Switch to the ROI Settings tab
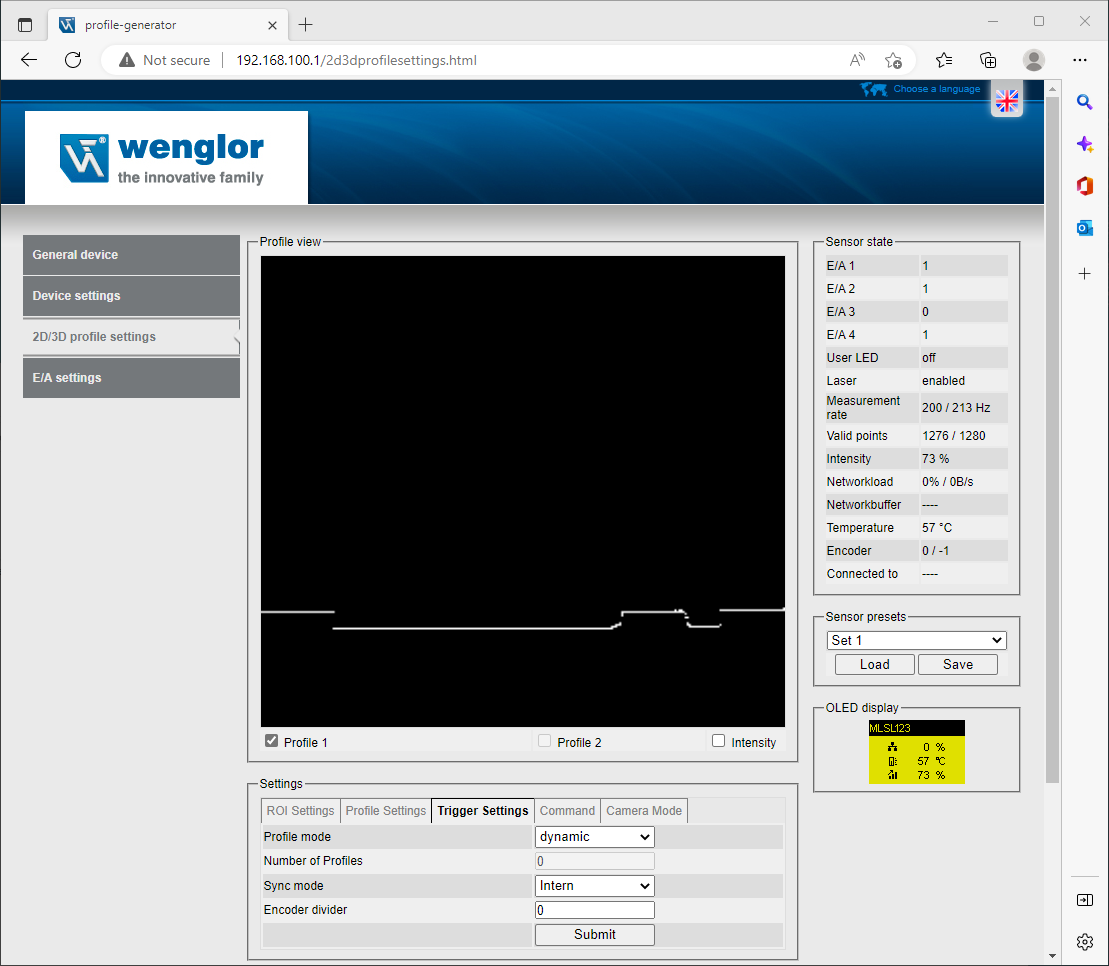 coord(300,811)
